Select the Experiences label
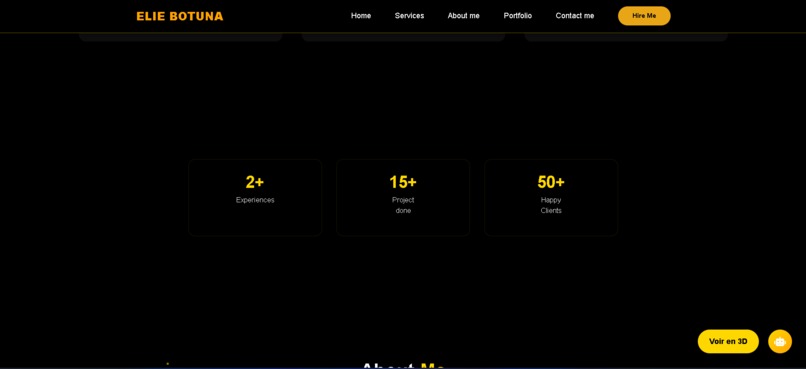 tap(255, 200)
